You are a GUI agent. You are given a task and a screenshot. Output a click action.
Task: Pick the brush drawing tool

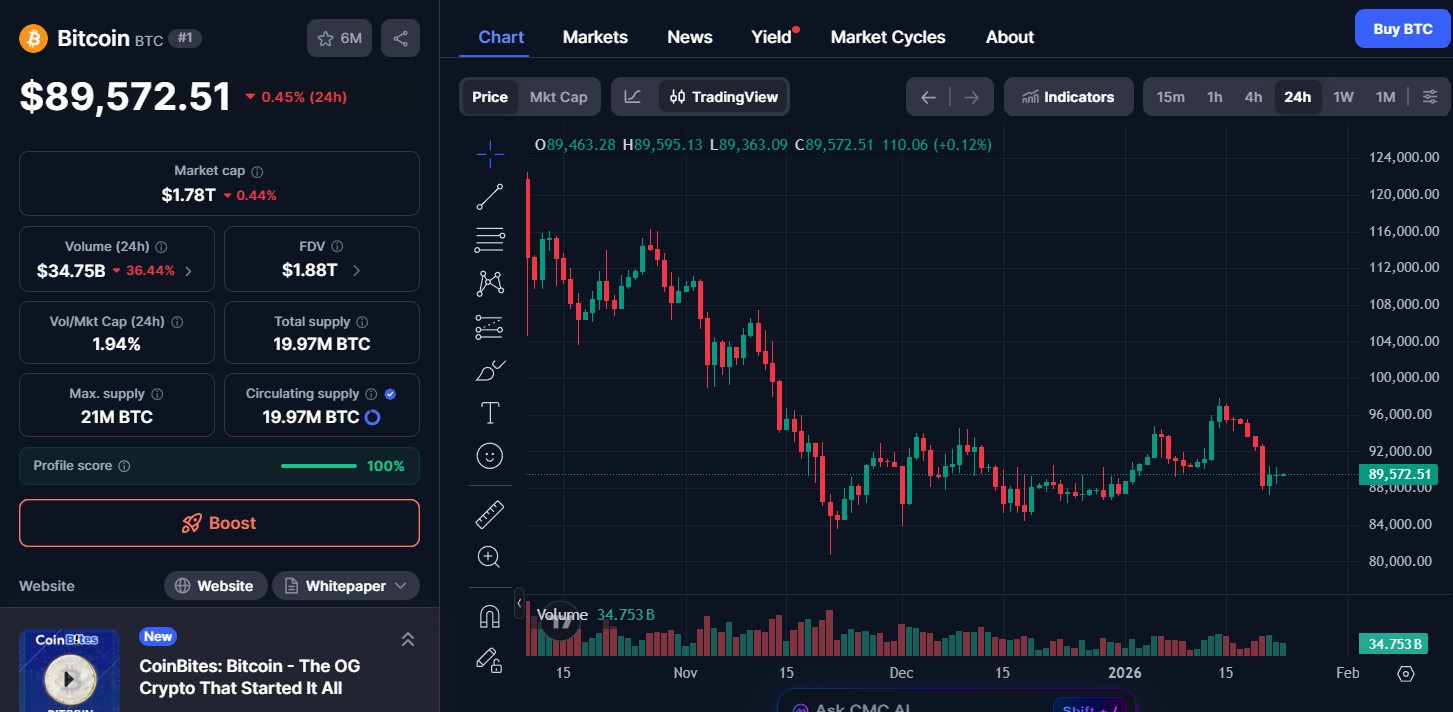pyautogui.click(x=489, y=369)
